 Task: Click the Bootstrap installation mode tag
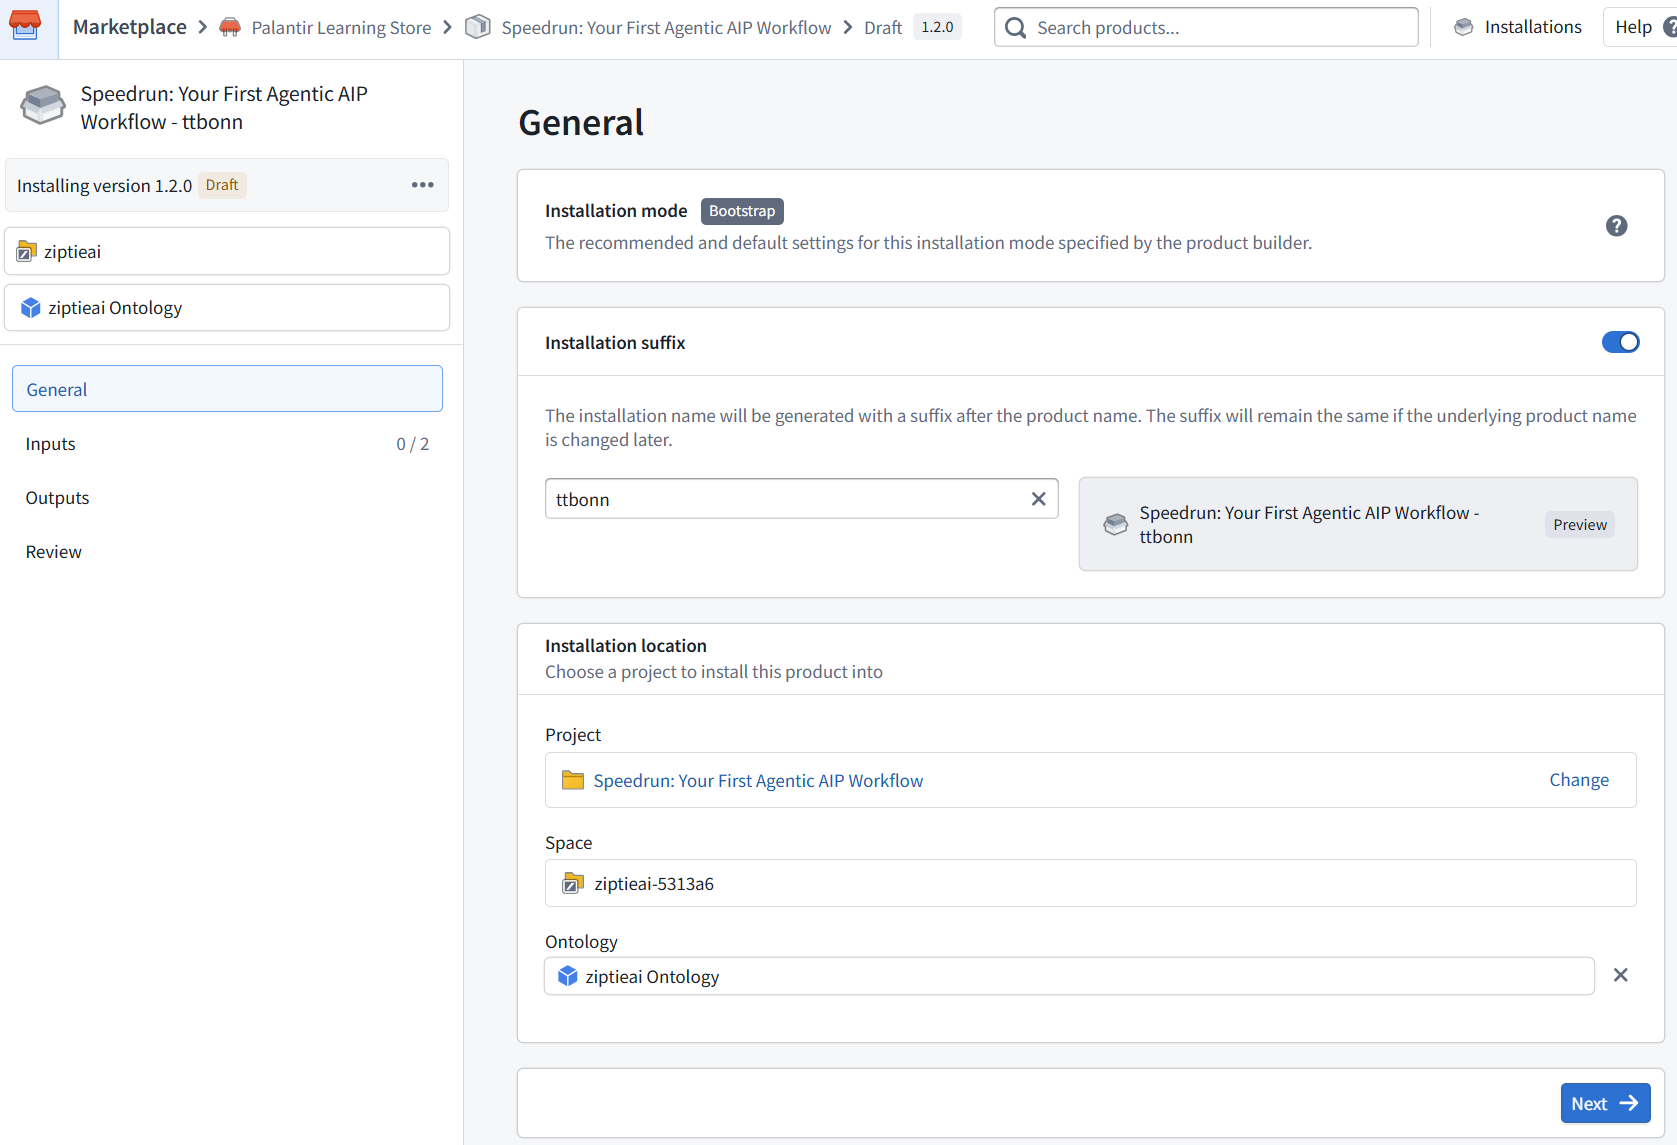[742, 211]
